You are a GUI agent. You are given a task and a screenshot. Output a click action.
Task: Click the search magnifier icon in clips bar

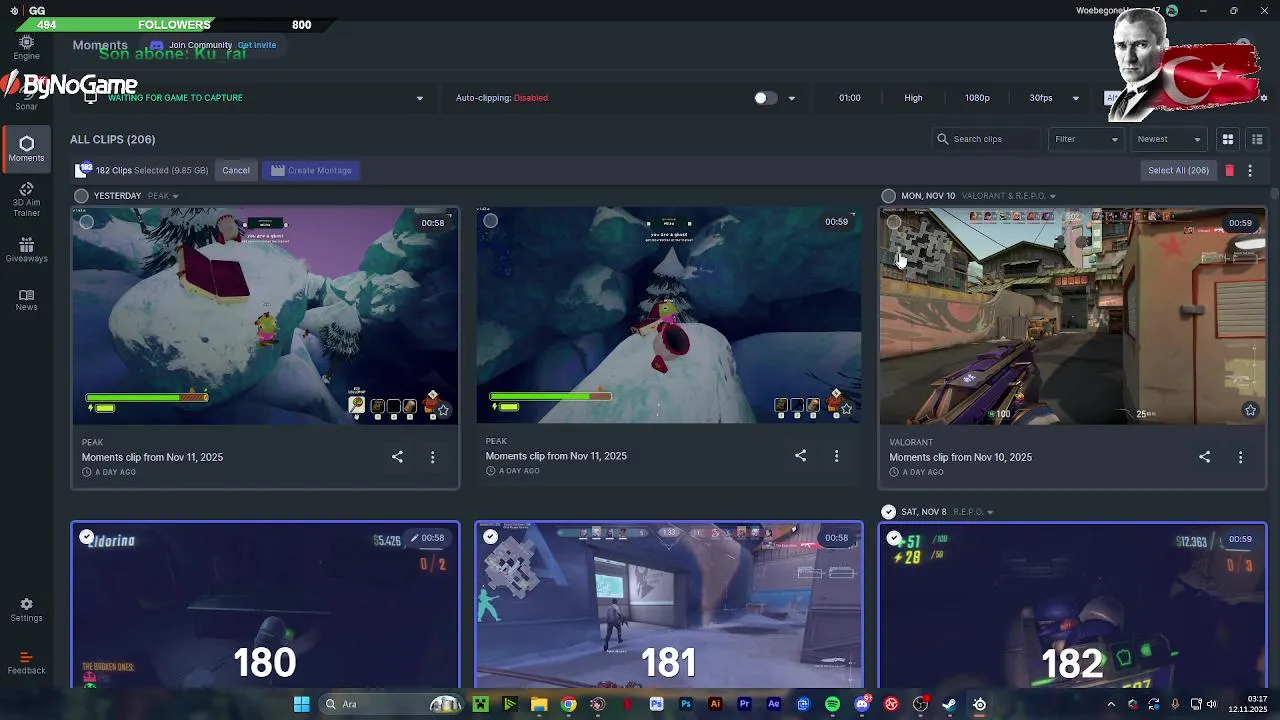pos(942,139)
